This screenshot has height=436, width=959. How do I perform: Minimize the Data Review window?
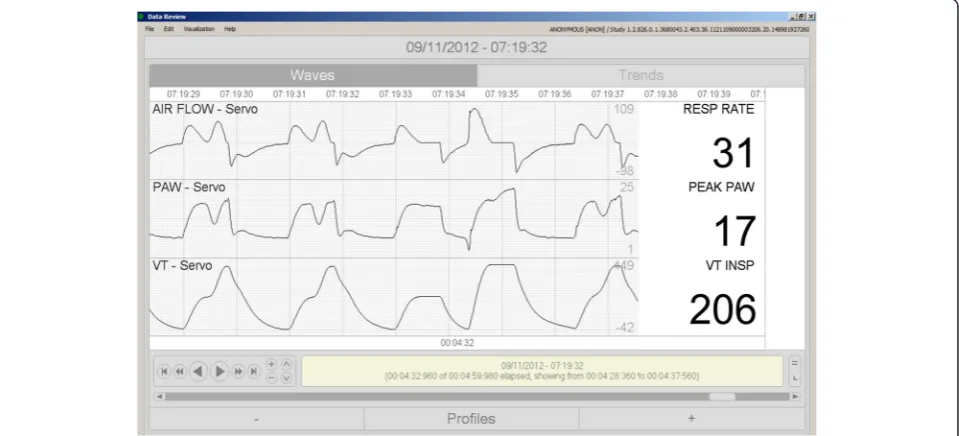coord(793,17)
